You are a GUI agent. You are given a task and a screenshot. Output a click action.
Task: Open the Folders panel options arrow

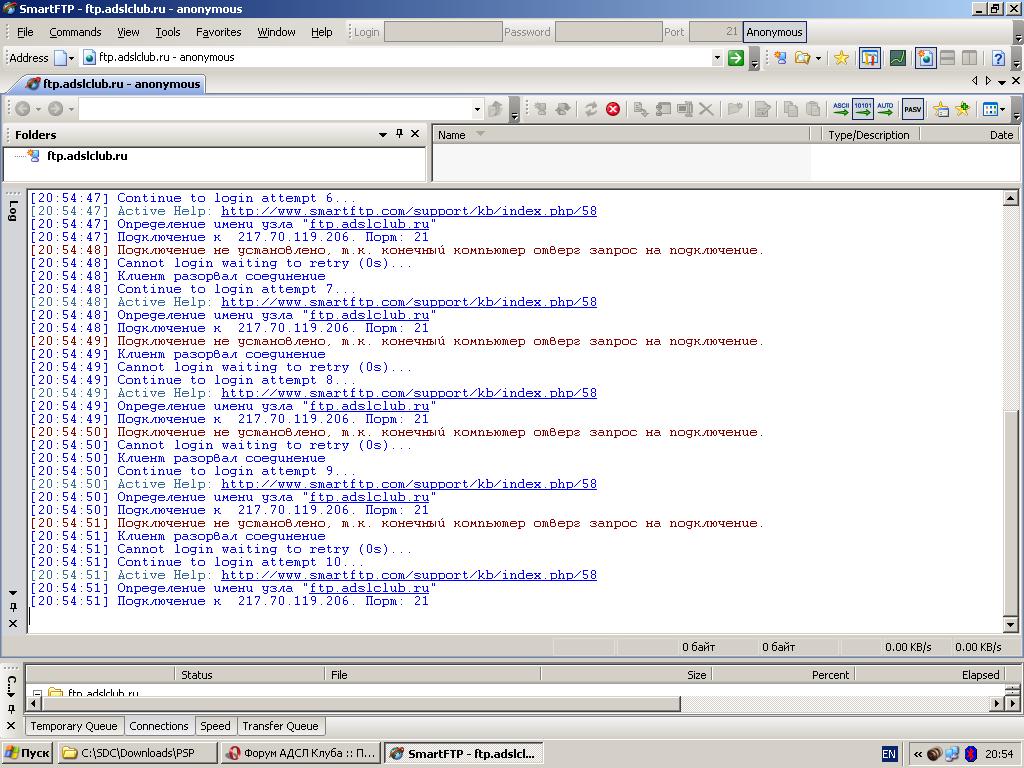coord(383,135)
